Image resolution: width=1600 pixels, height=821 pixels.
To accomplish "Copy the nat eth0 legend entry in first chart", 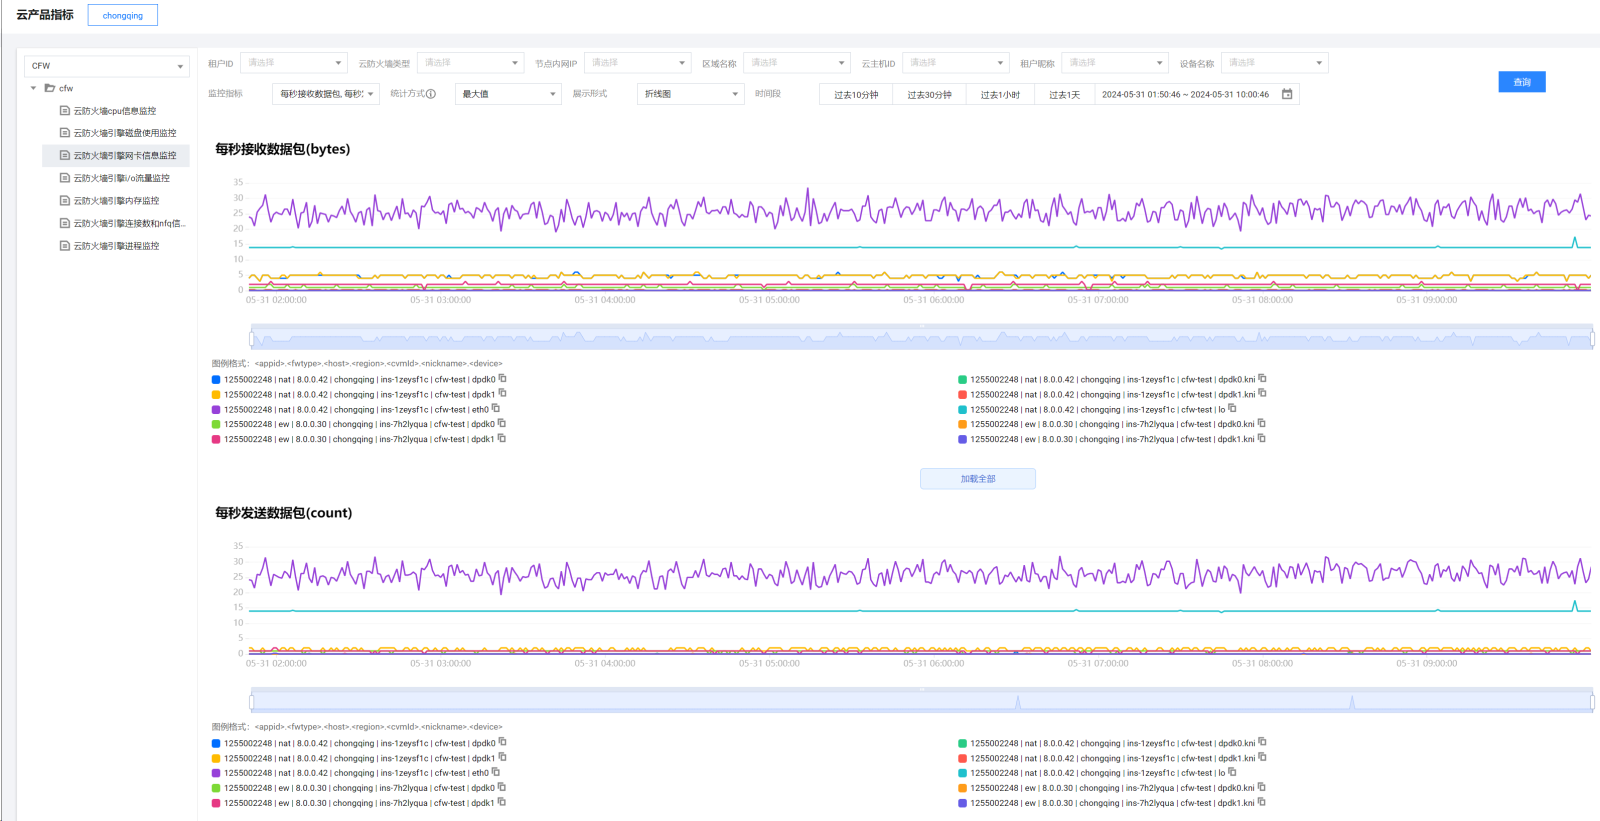I will tap(496, 408).
